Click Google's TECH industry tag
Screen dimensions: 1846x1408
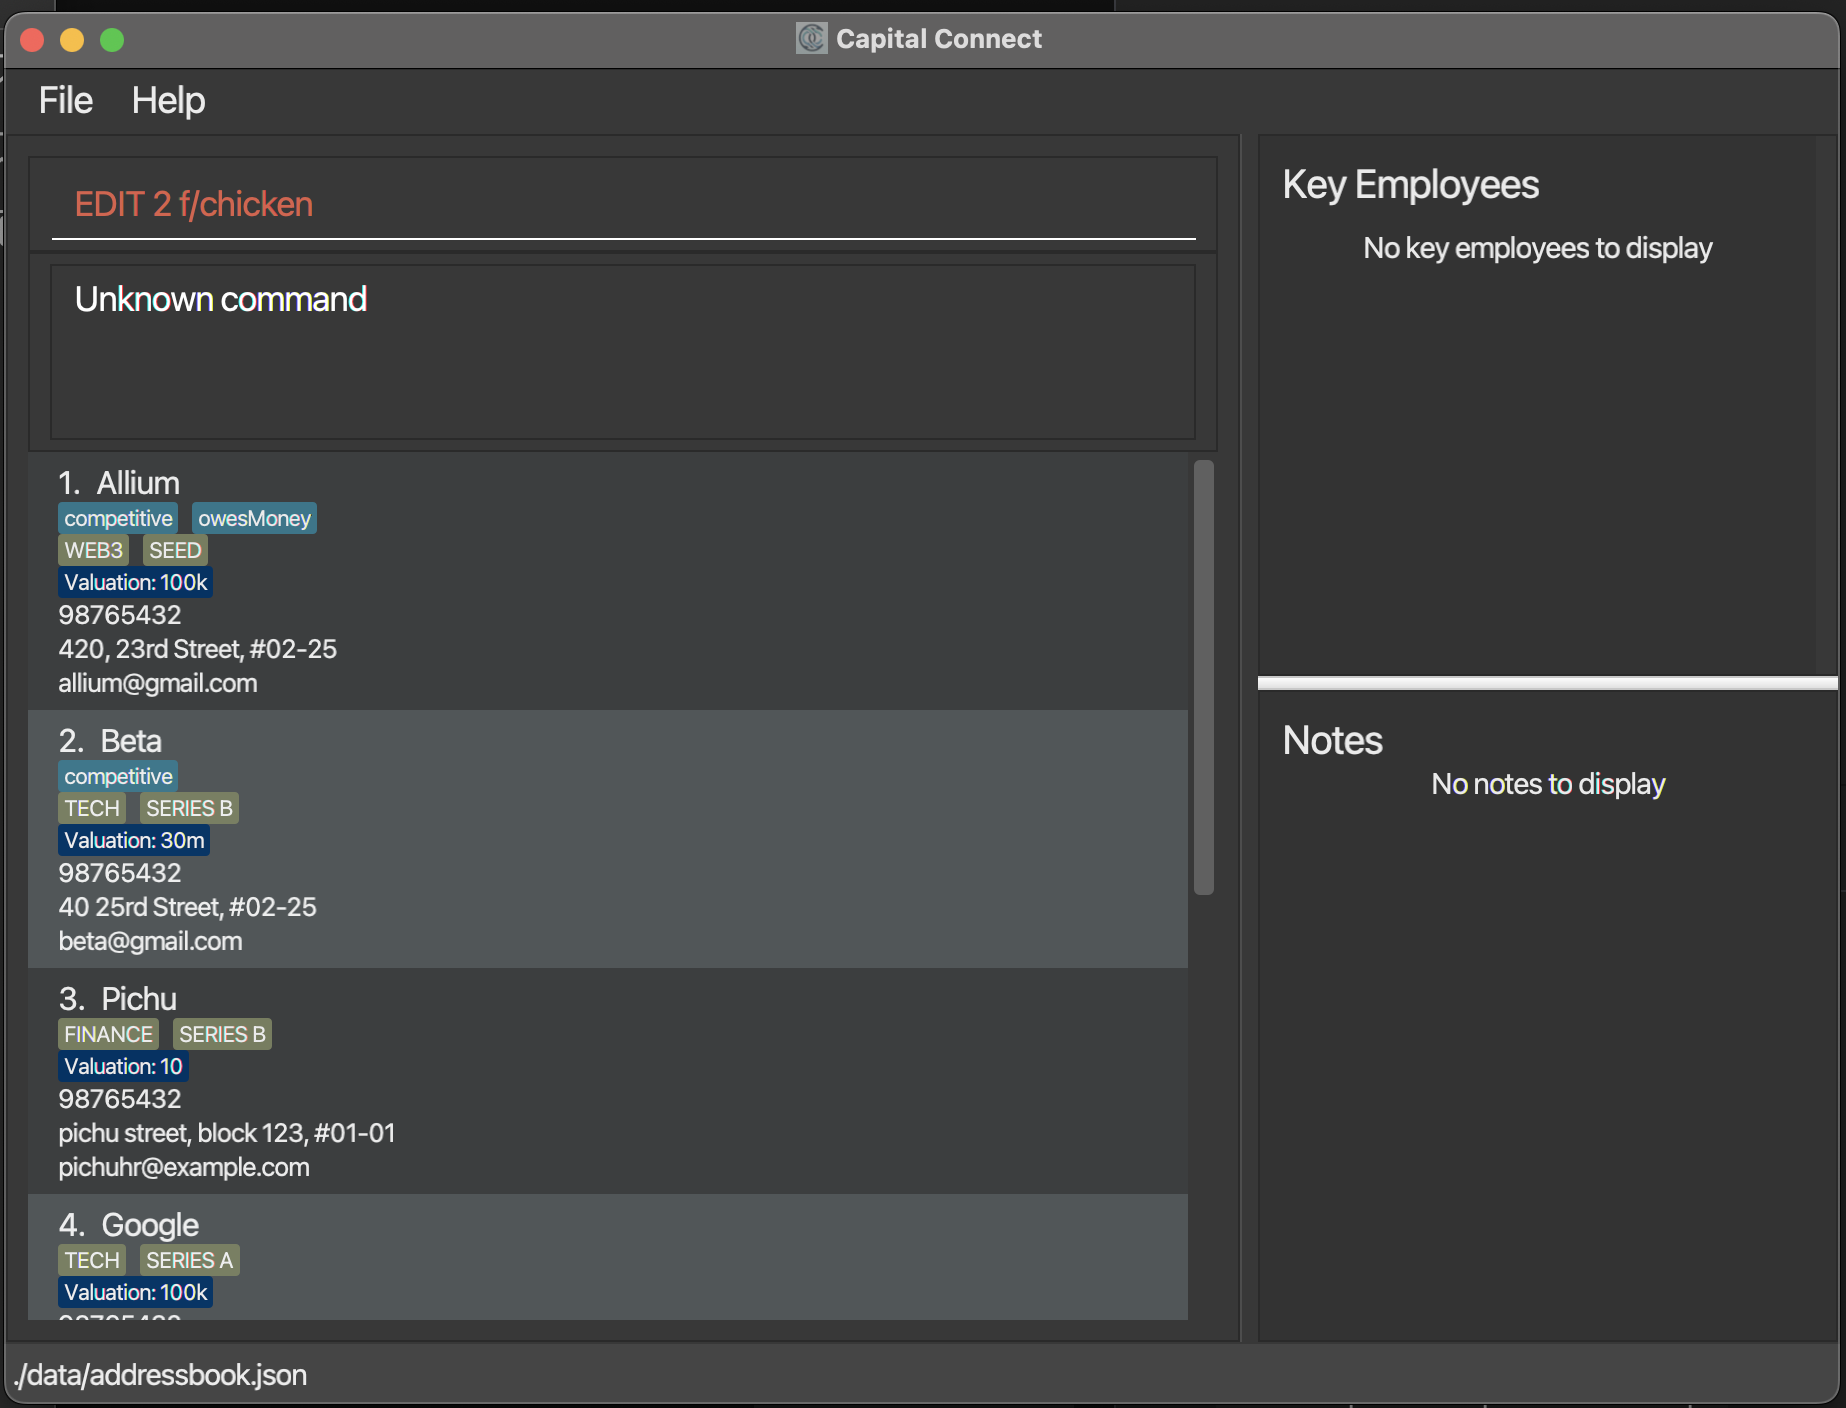(x=92, y=1260)
